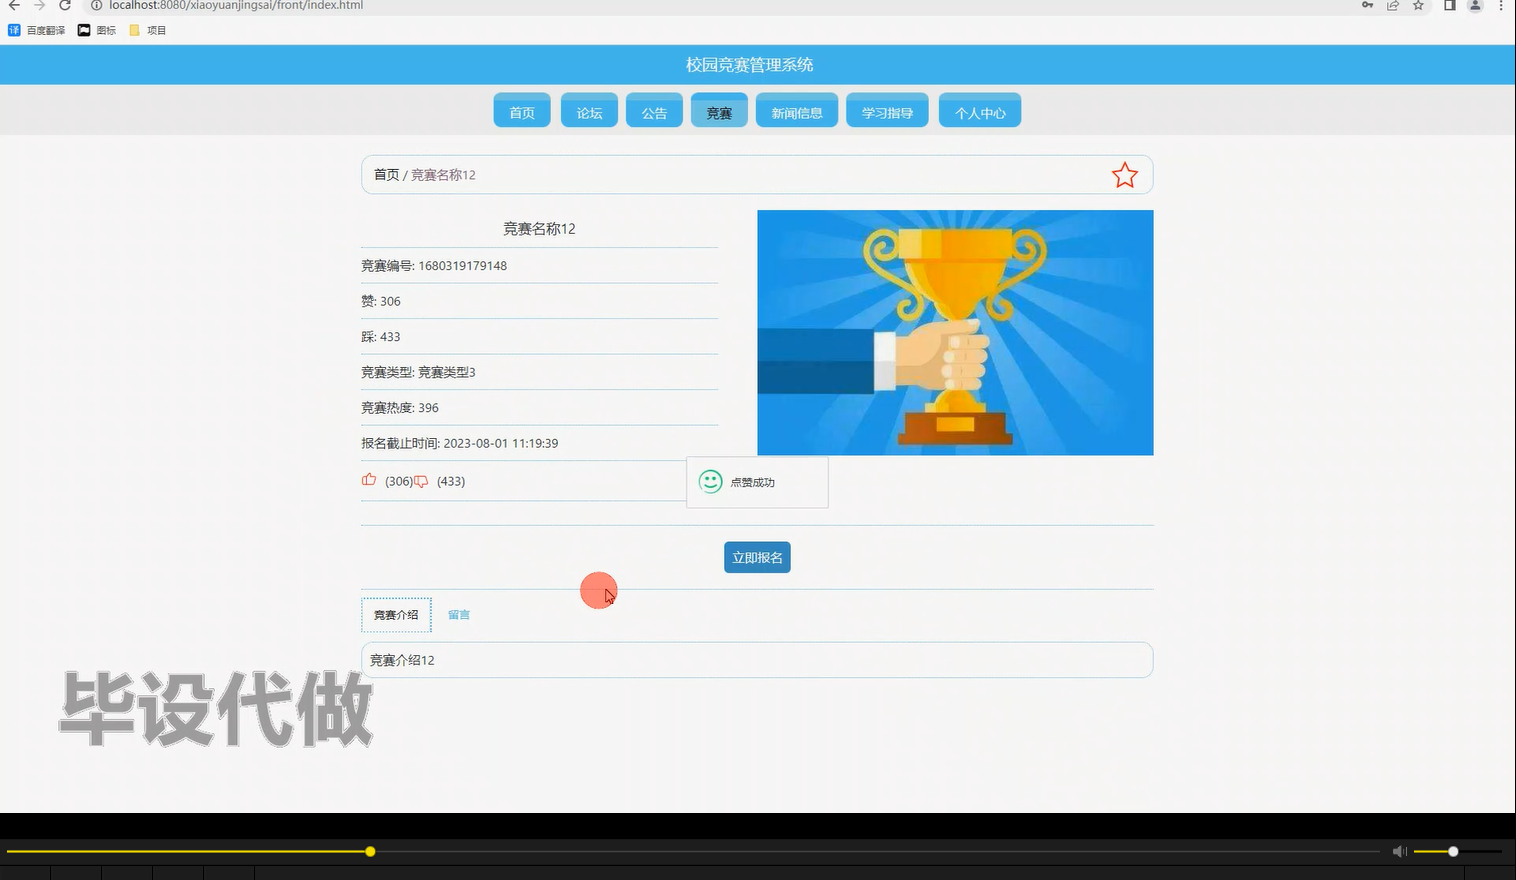Click the trophy image of 竞赛名称12

954,332
